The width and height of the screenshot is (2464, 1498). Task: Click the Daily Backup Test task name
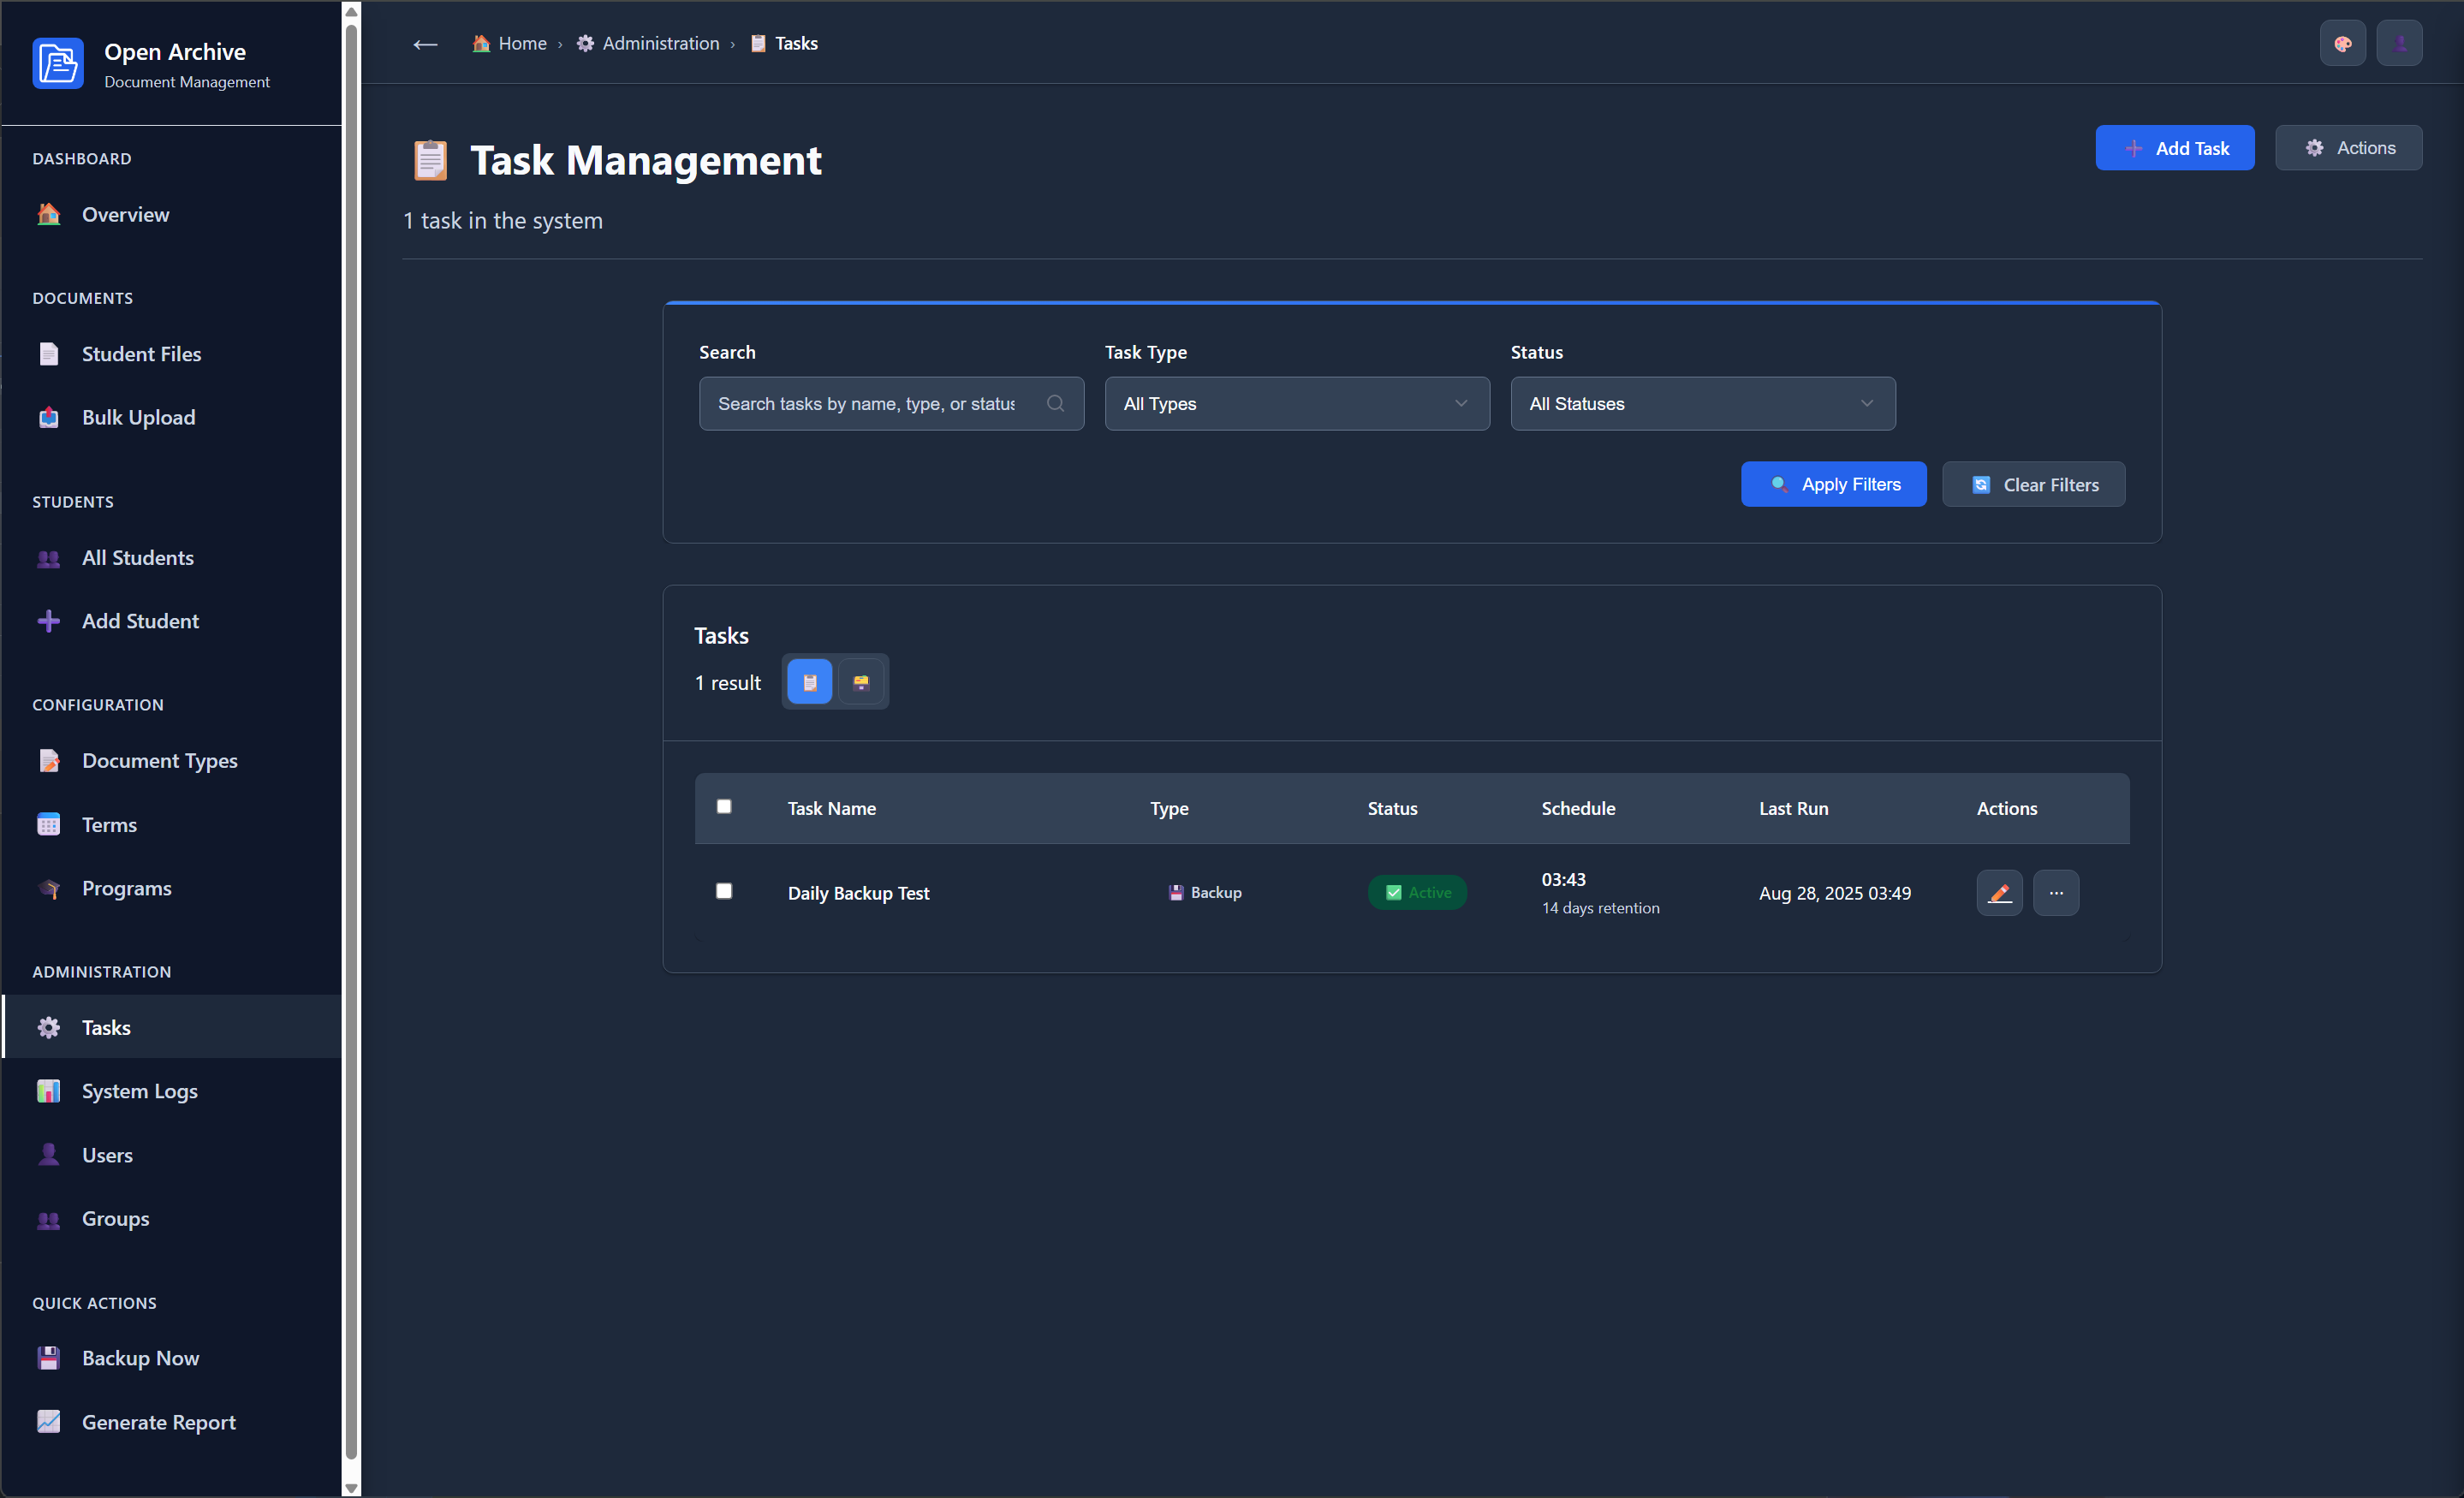pyautogui.click(x=858, y=893)
